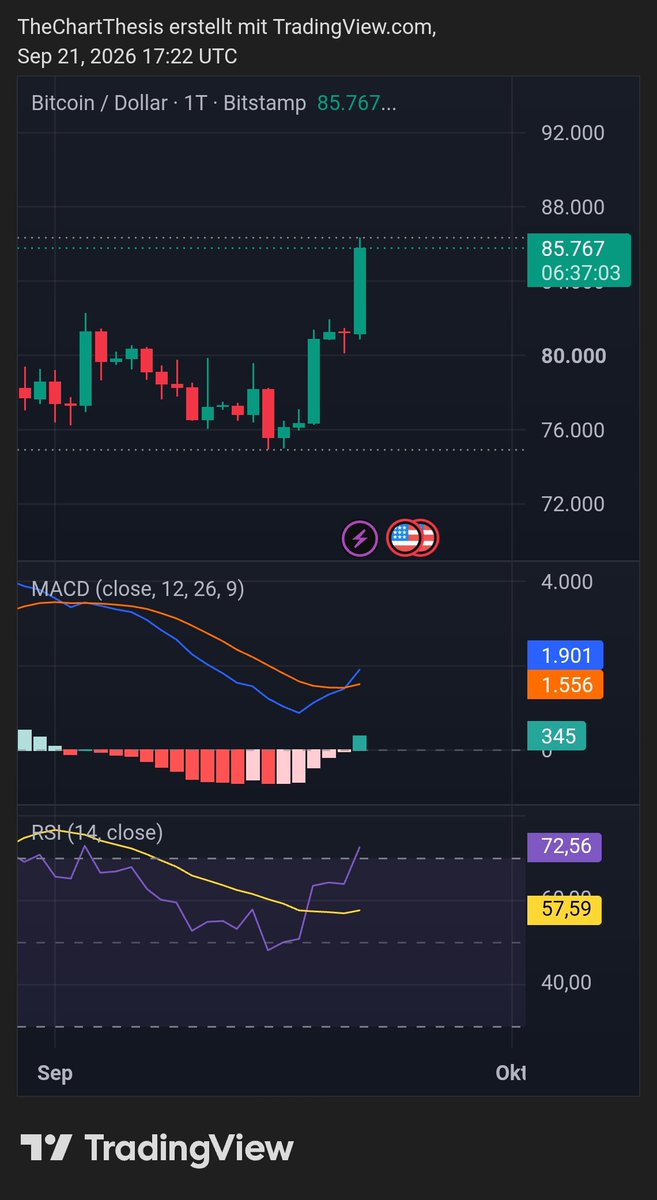
Task: Click the Sep date axis label
Action: pyautogui.click(x=55, y=1073)
